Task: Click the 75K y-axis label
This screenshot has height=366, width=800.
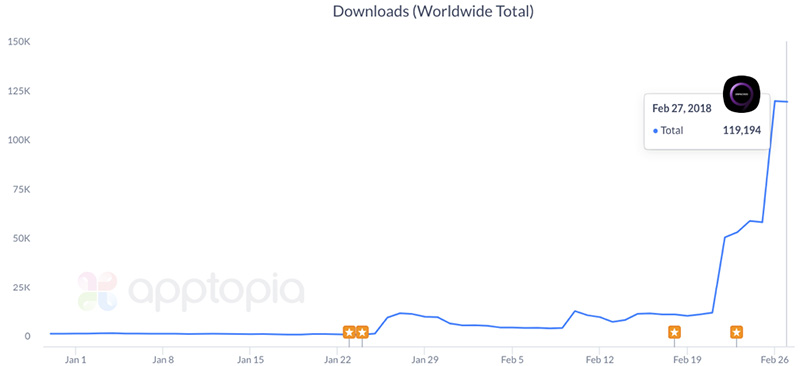Action: point(21,189)
